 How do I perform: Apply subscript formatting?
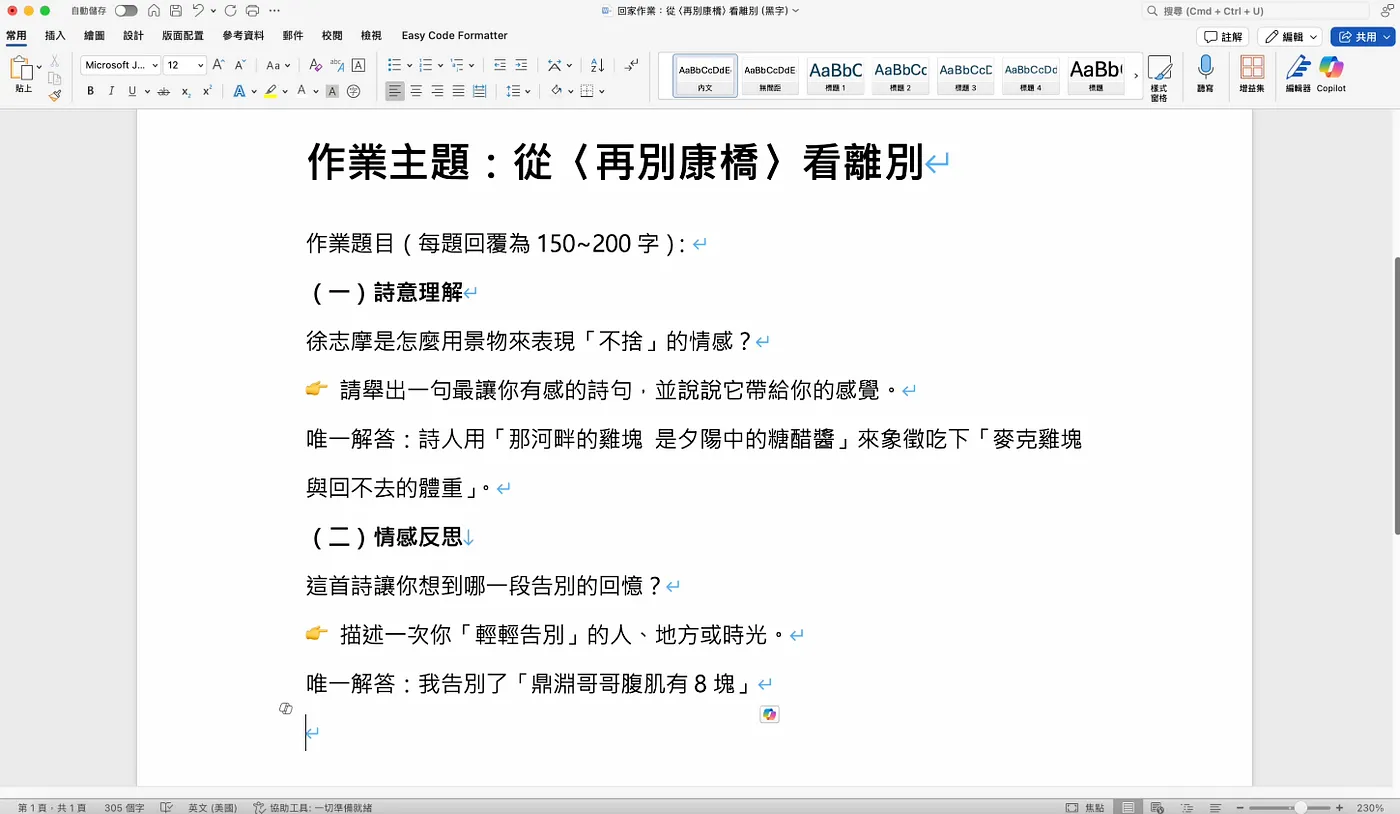point(186,91)
